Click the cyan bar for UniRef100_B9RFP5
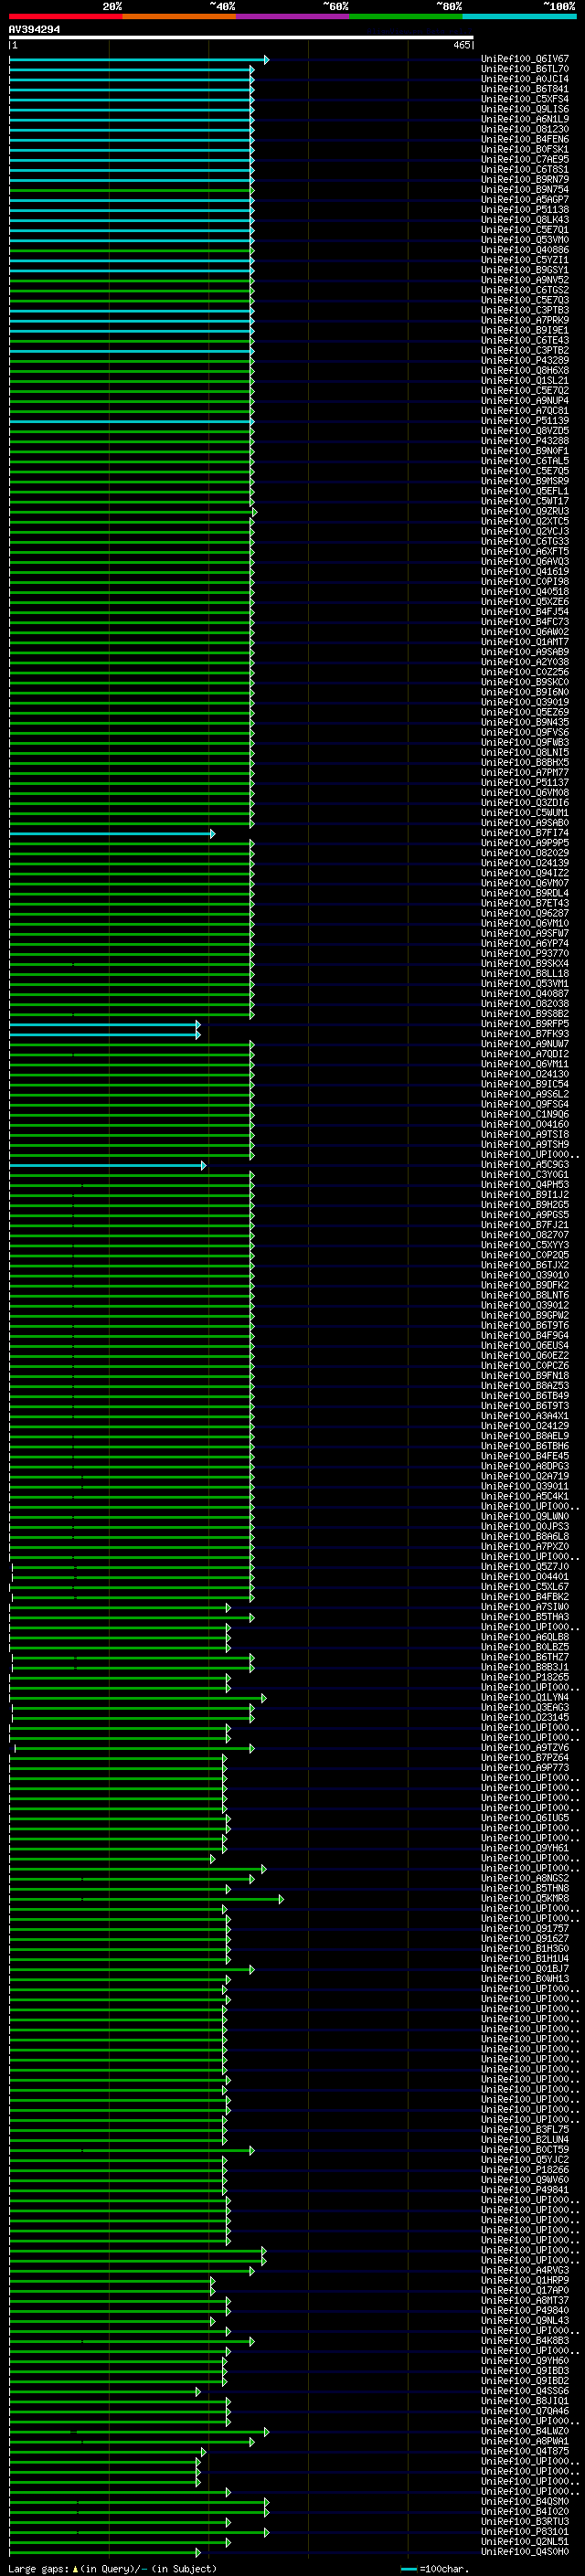This screenshot has height=2576, width=585. pyautogui.click(x=104, y=1024)
